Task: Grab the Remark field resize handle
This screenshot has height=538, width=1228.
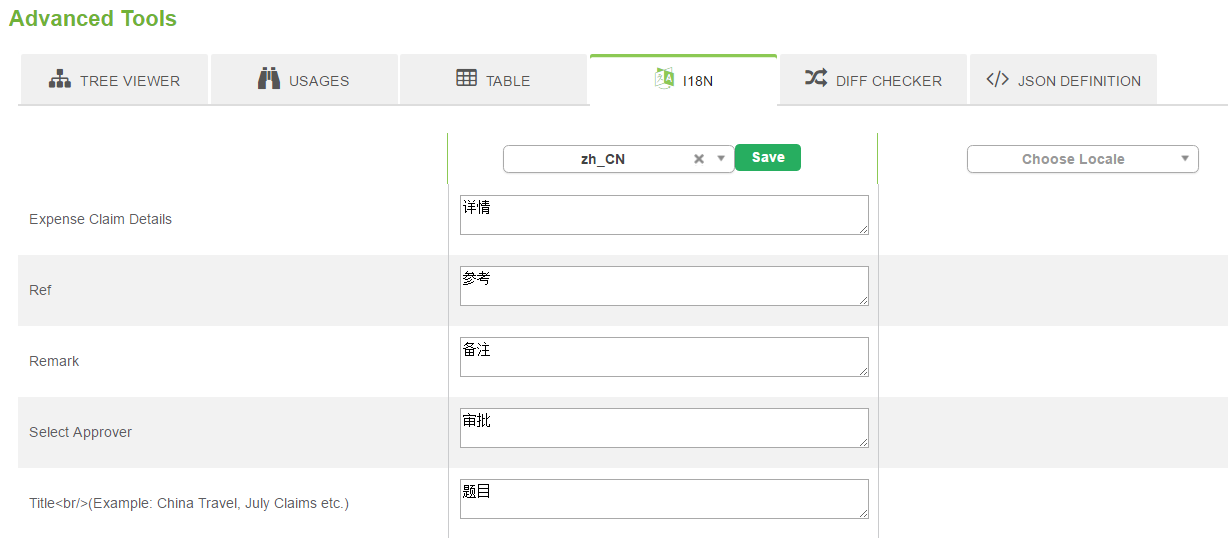Action: click(863, 371)
